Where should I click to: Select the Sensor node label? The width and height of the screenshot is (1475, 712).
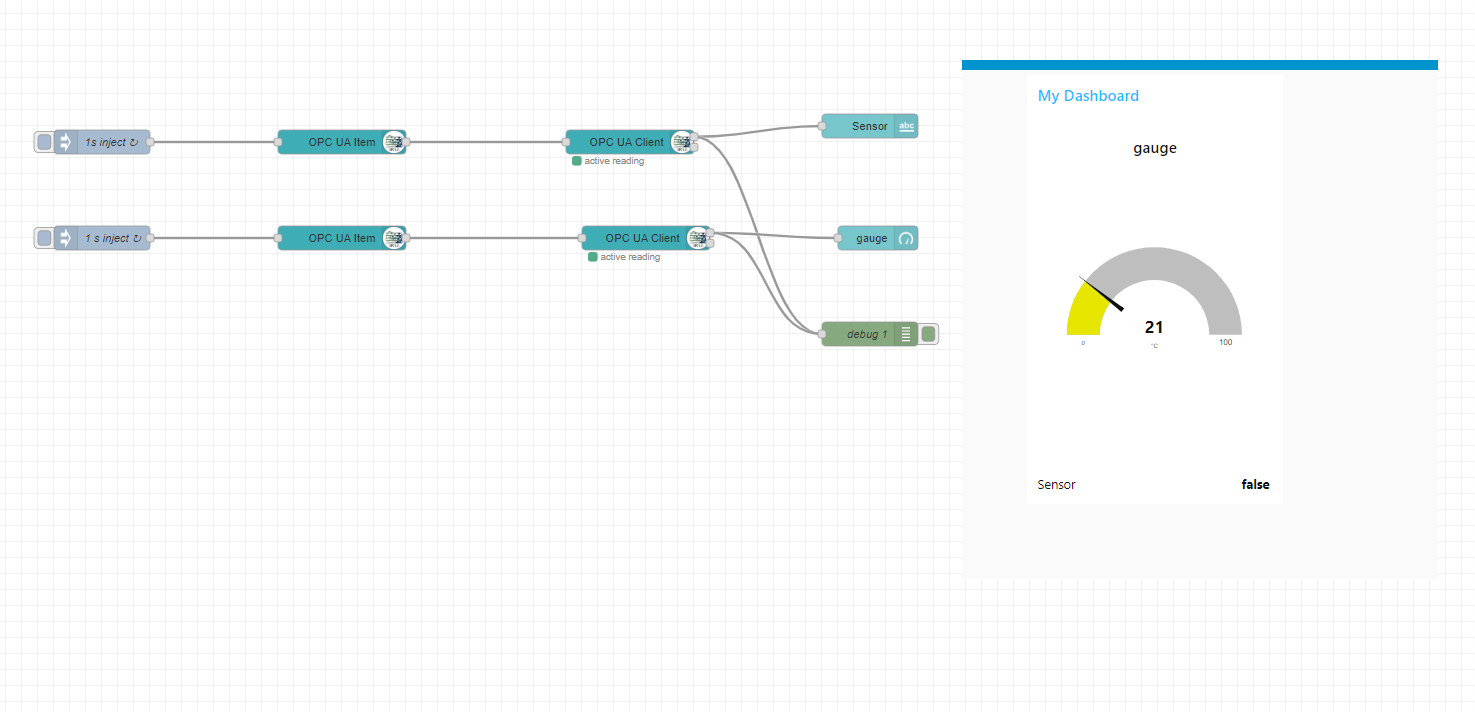[x=869, y=126]
